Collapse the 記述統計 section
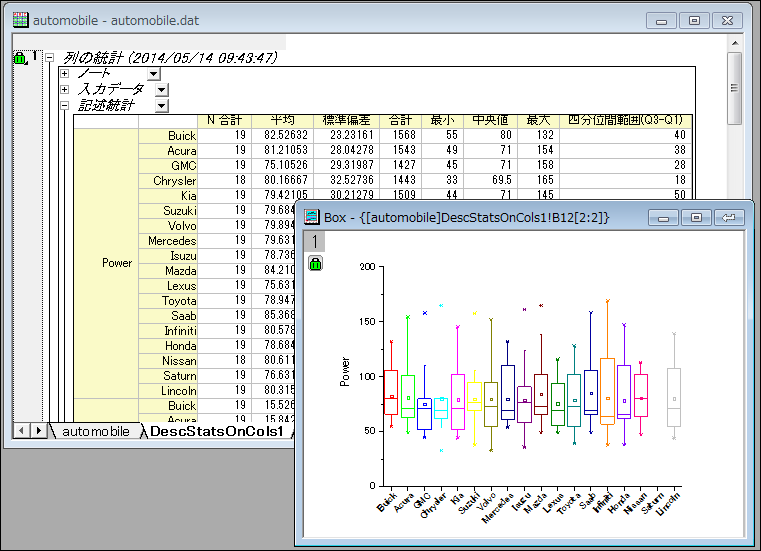 (x=65, y=105)
